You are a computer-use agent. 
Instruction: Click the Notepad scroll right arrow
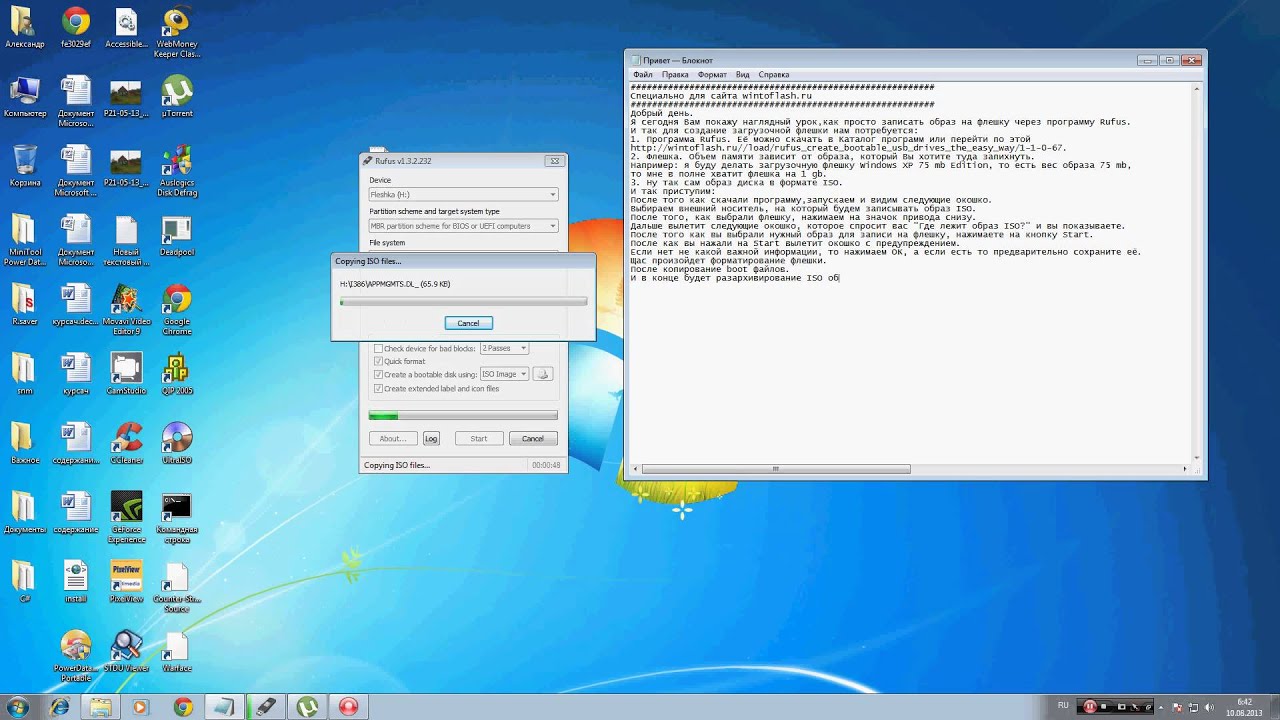tap(1185, 469)
